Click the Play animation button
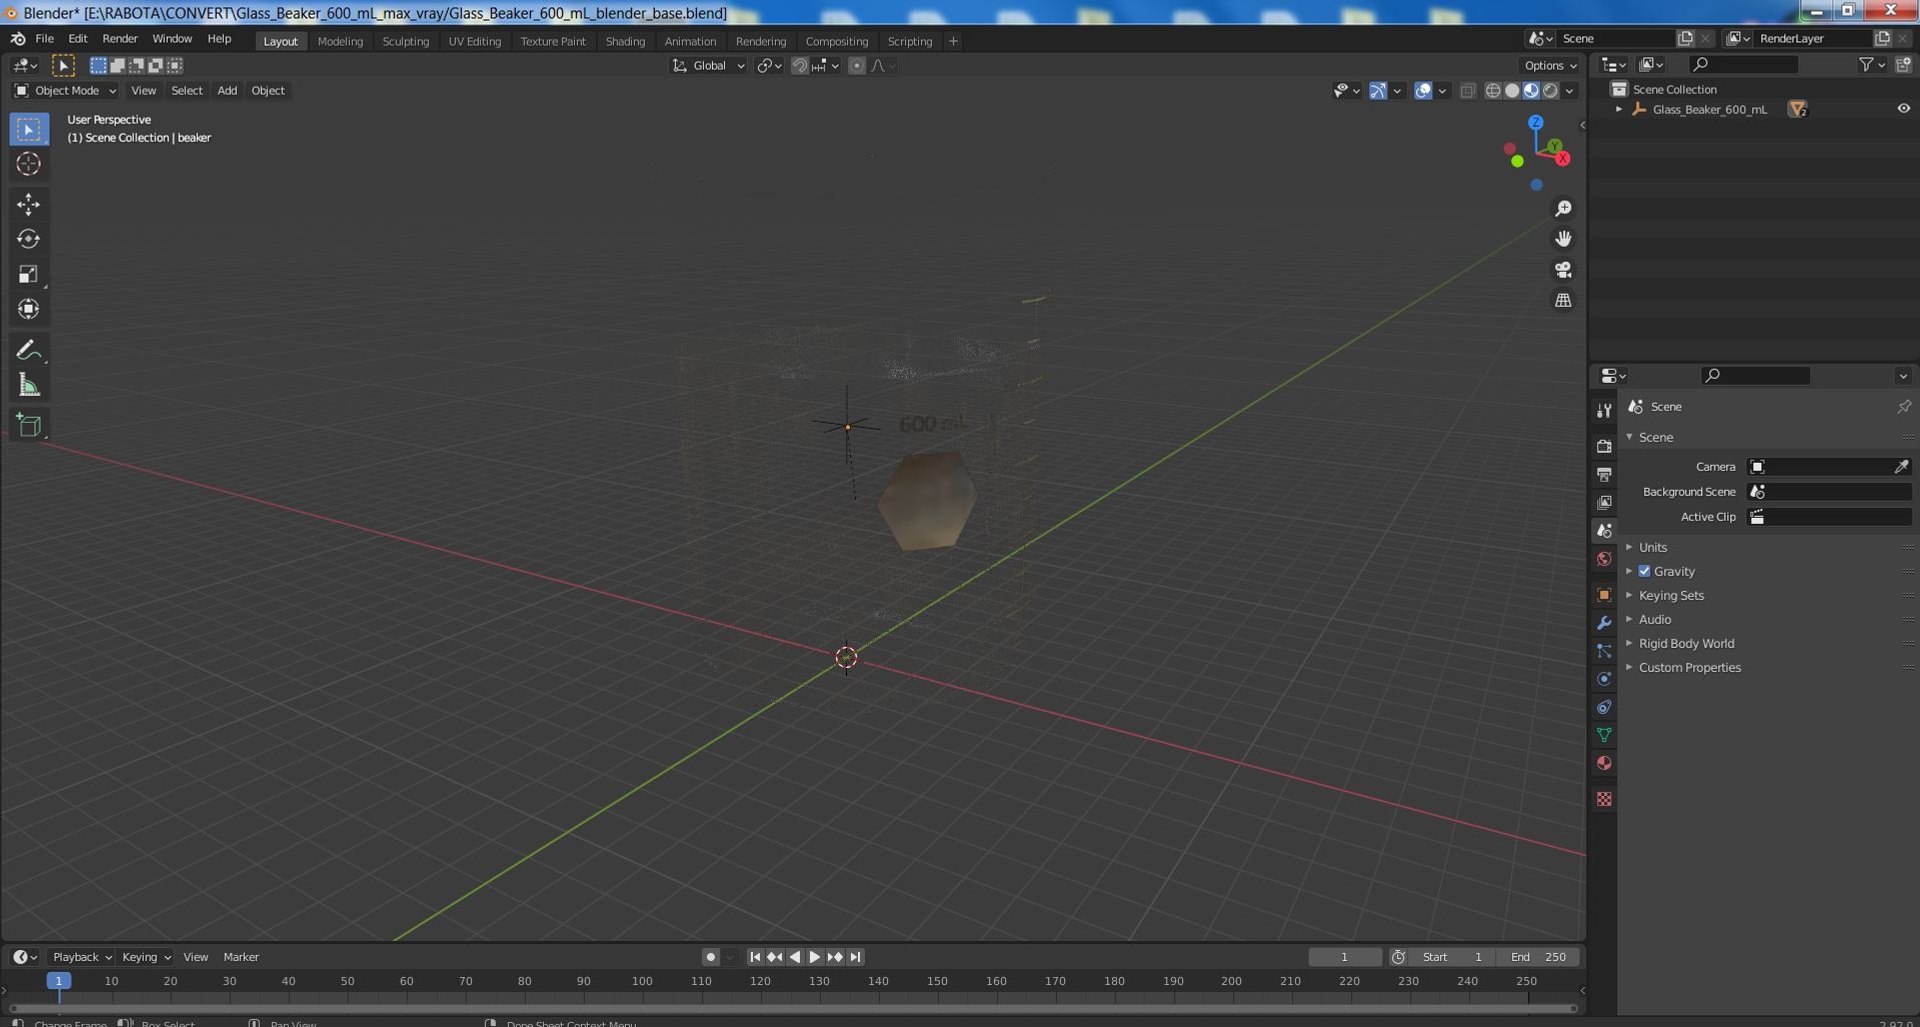Viewport: 1920px width, 1027px height. click(815, 957)
